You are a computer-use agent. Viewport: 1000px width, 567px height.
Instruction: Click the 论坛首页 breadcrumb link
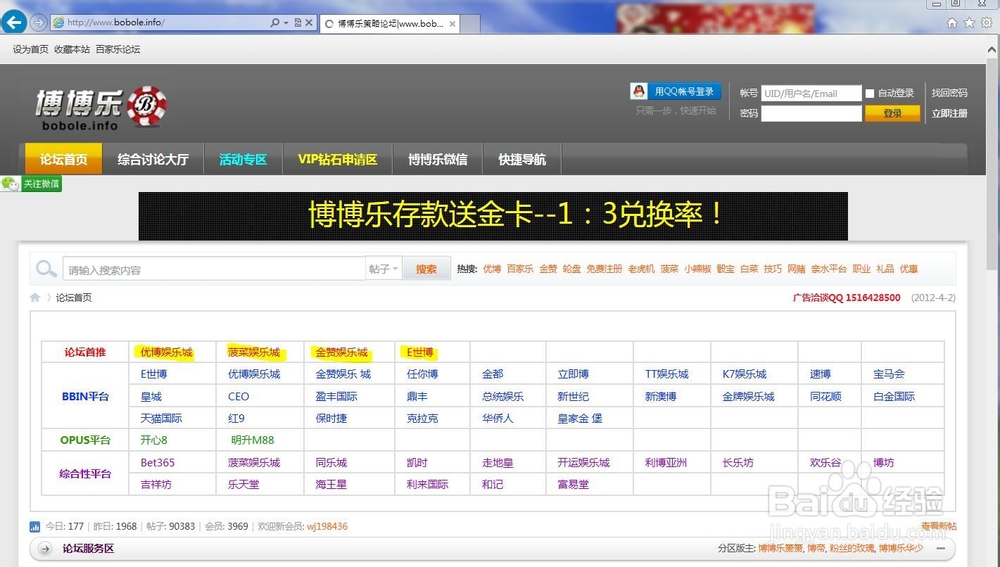point(73,298)
